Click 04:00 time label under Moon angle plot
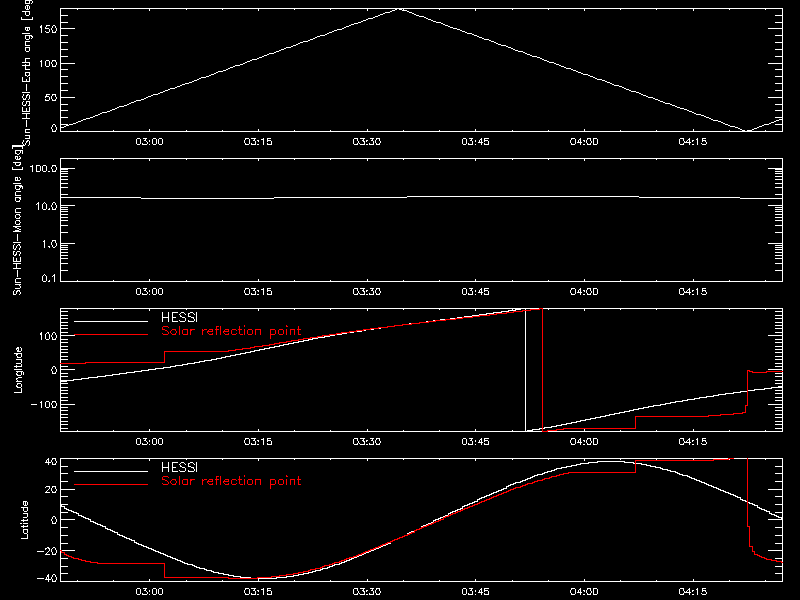This screenshot has width=800, height=600. 584,291
